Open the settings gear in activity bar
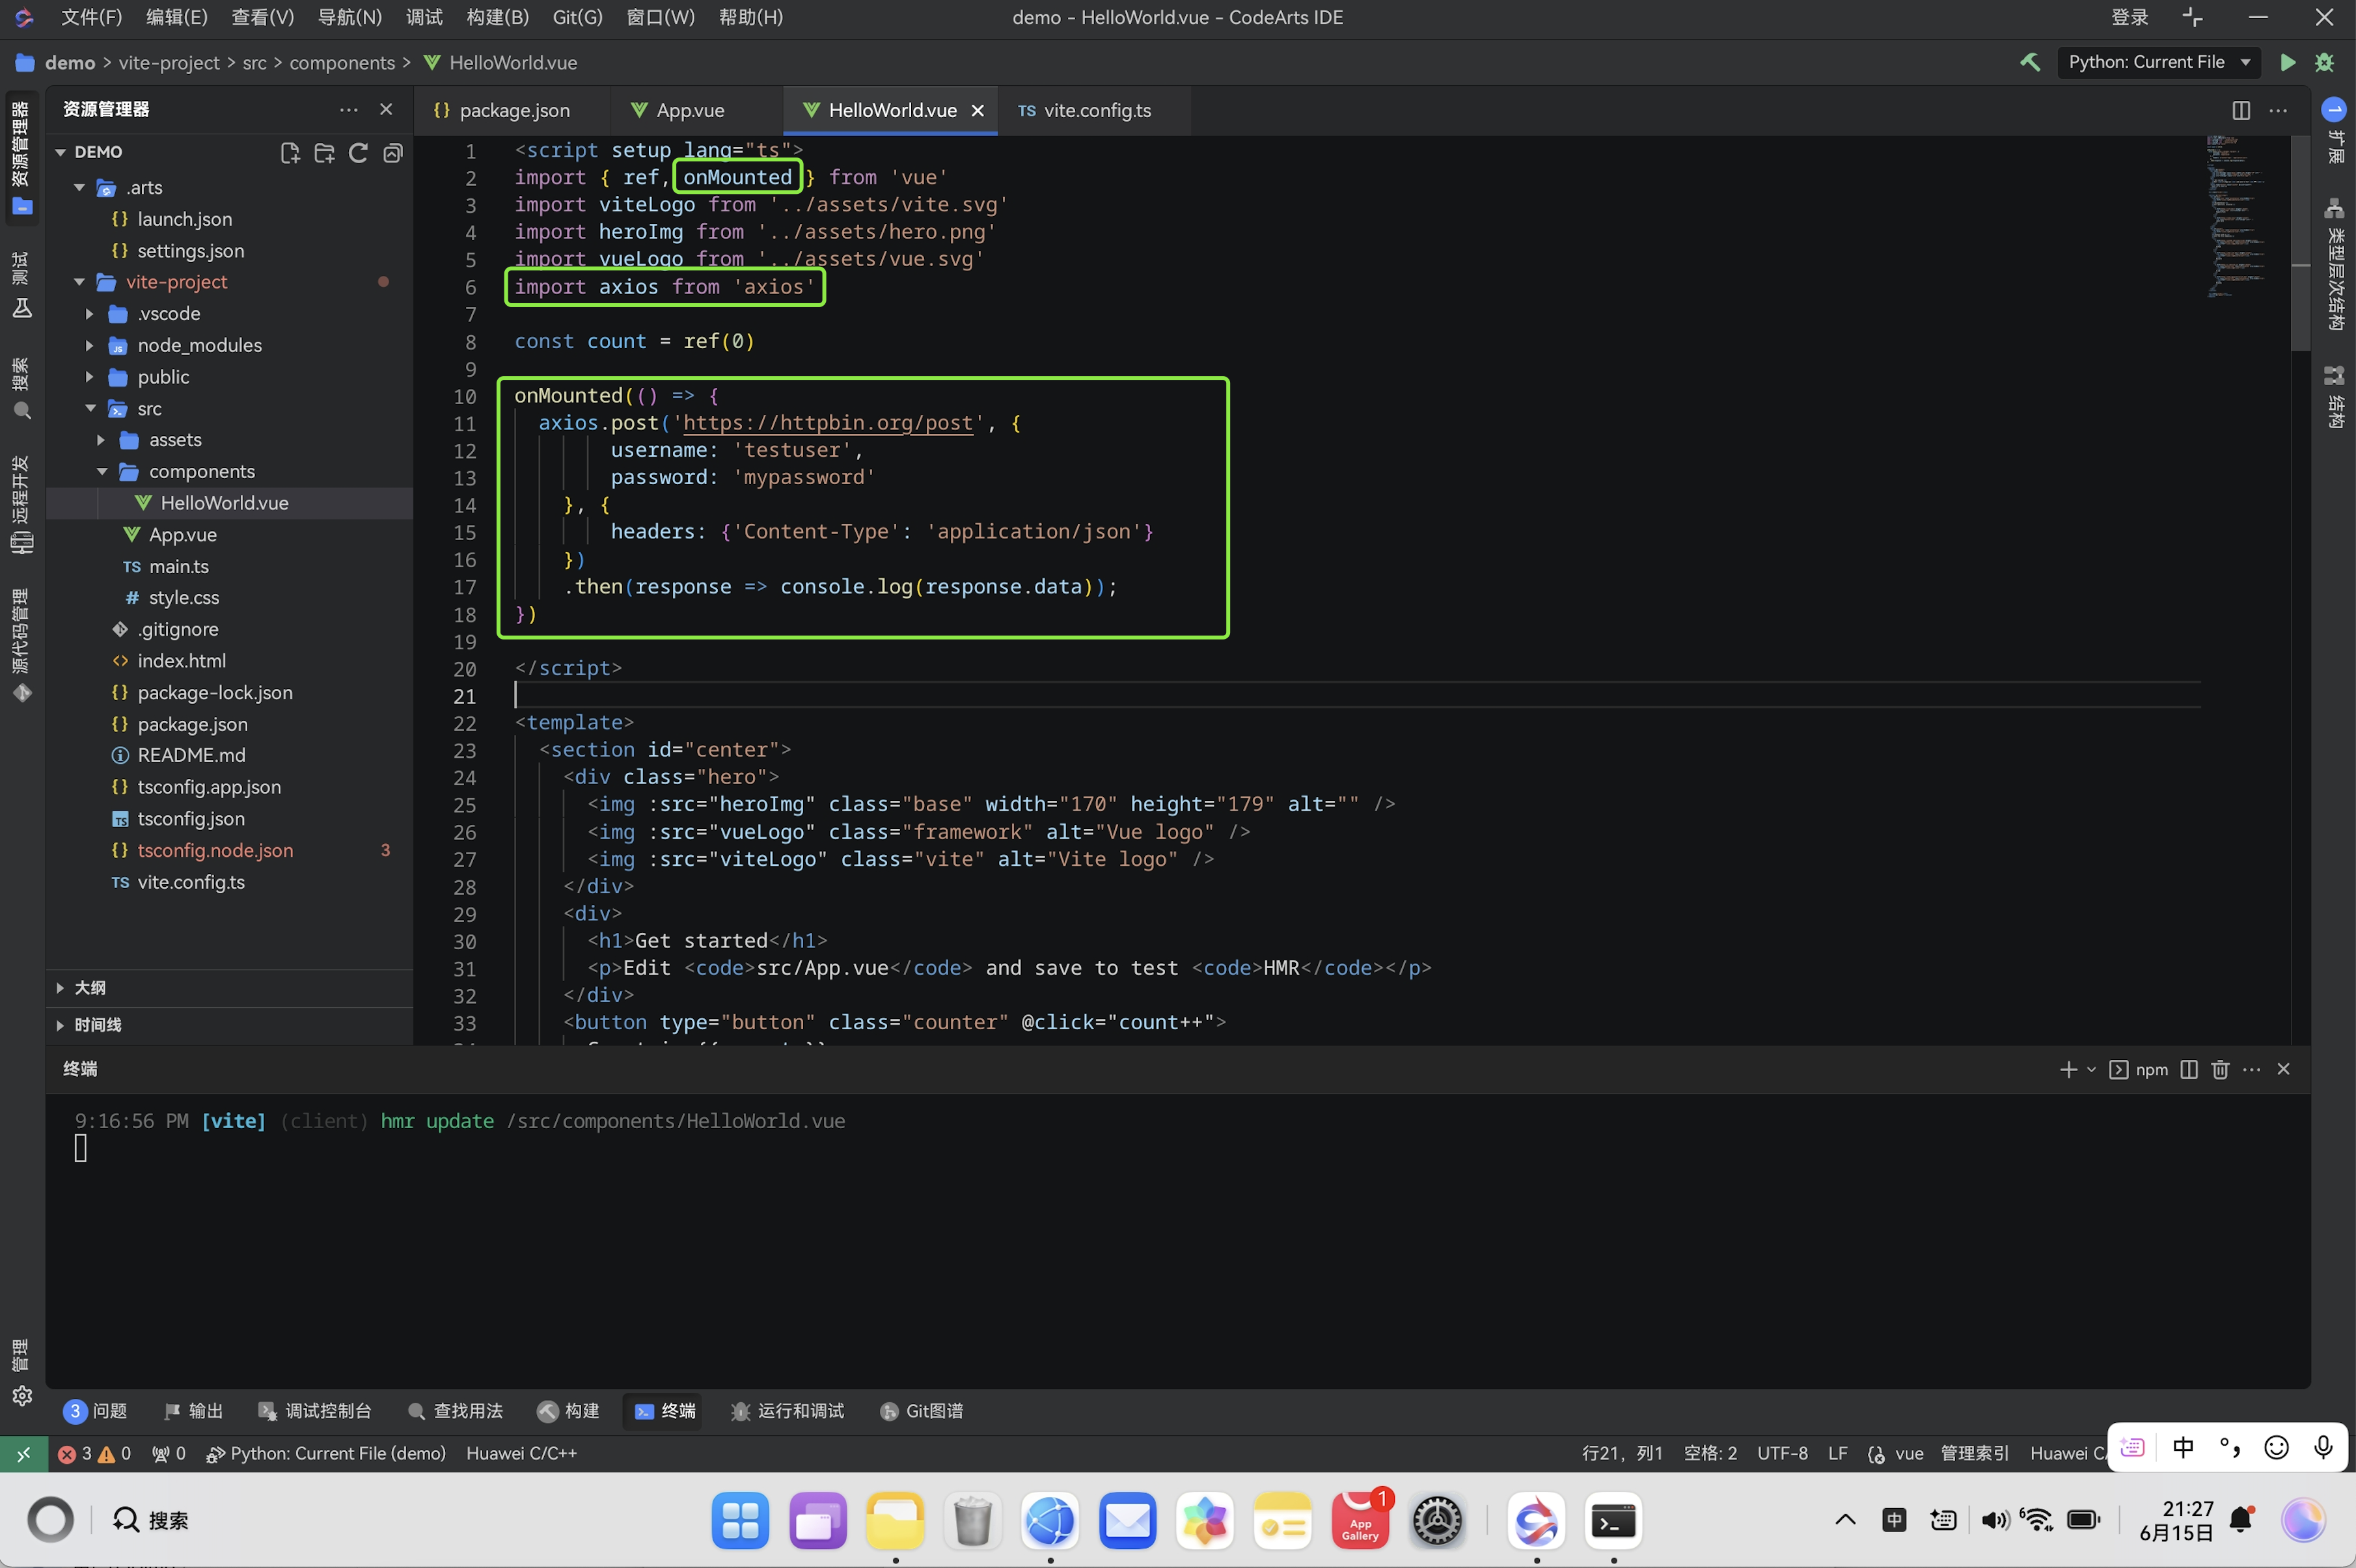The height and width of the screenshot is (1568, 2356). [22, 1396]
